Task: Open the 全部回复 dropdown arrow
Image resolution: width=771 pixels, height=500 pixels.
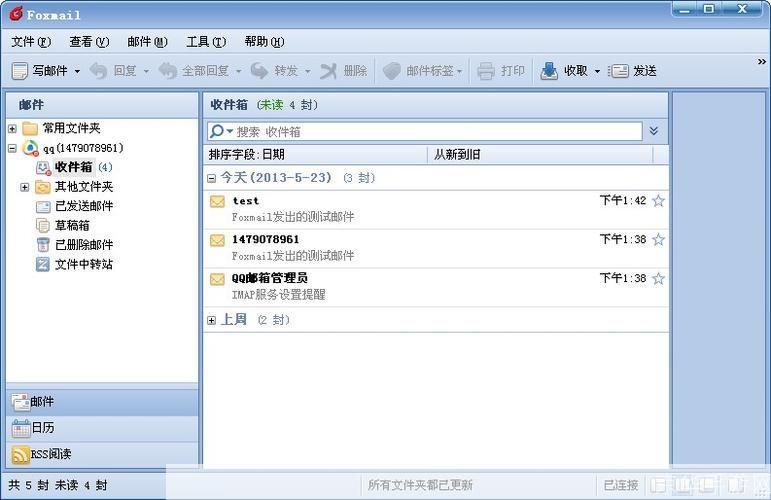Action: coord(238,71)
